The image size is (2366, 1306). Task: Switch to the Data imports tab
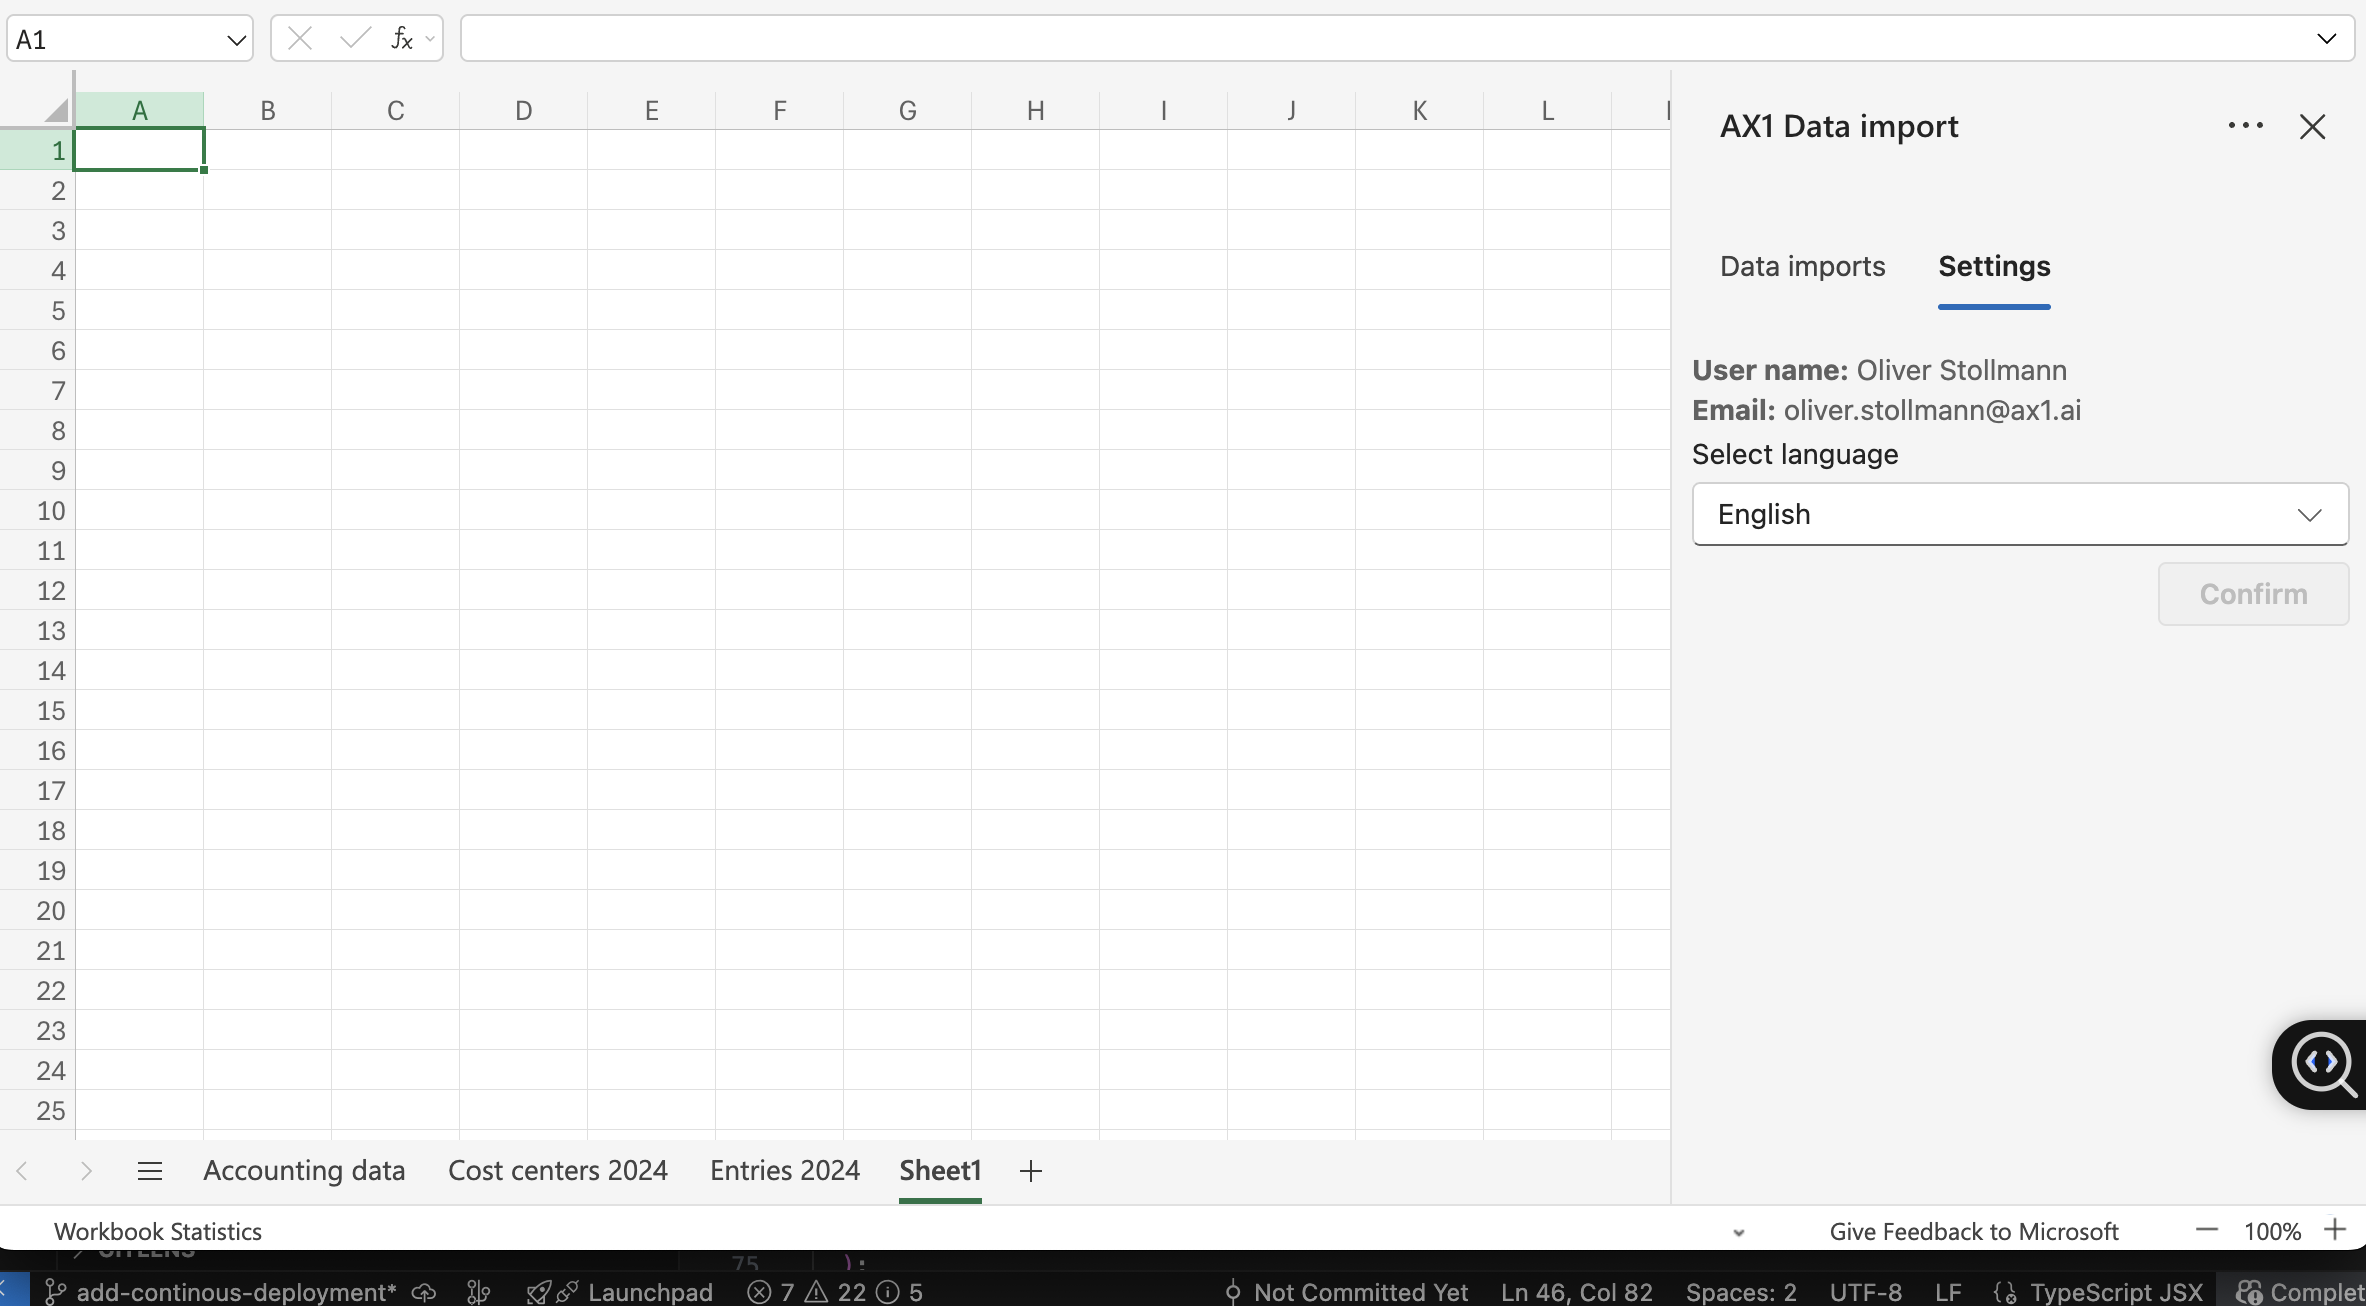coord(1802,266)
